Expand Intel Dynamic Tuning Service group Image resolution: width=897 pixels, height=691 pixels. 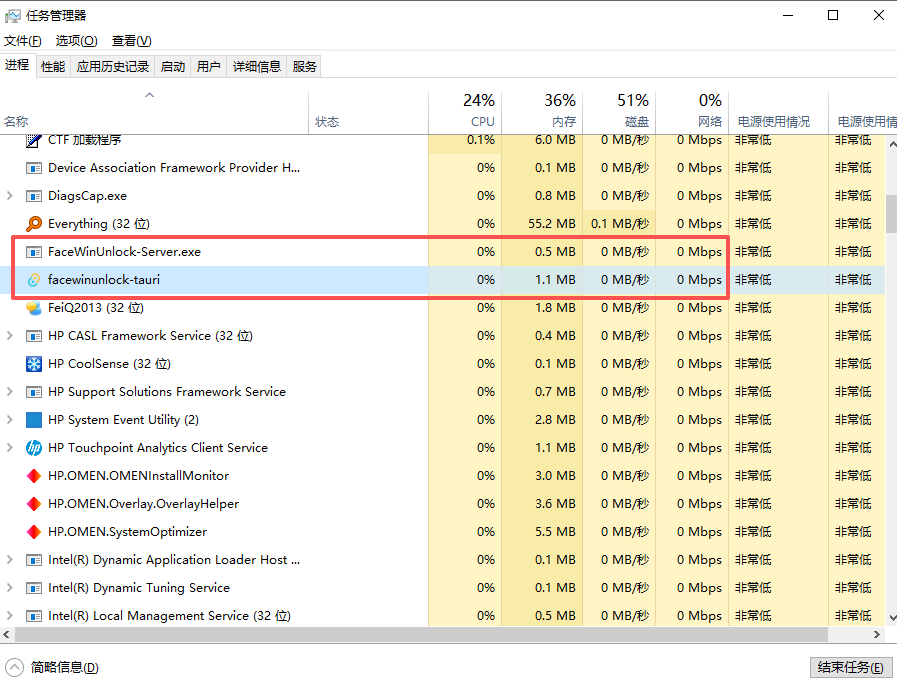(x=9, y=588)
